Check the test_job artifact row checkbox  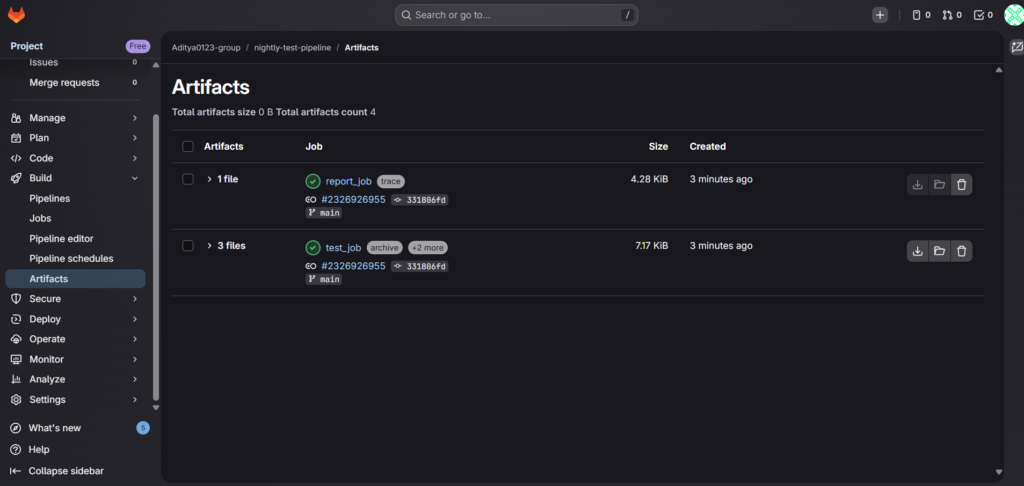(x=188, y=246)
